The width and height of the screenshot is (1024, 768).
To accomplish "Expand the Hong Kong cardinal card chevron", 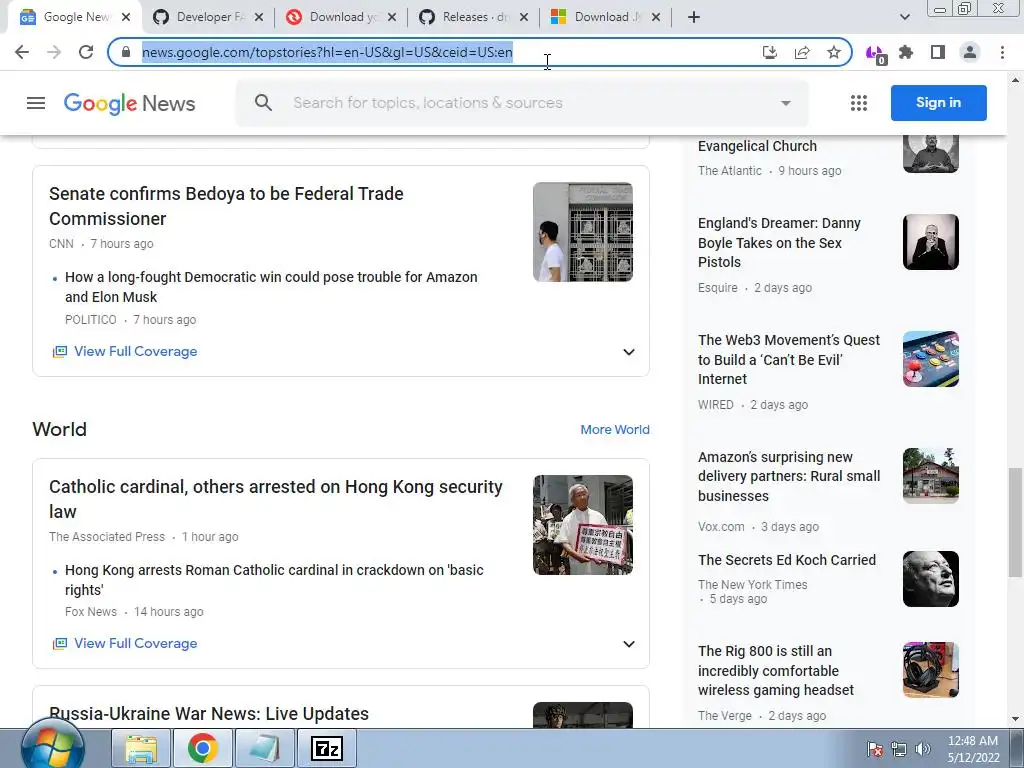I will coord(629,644).
